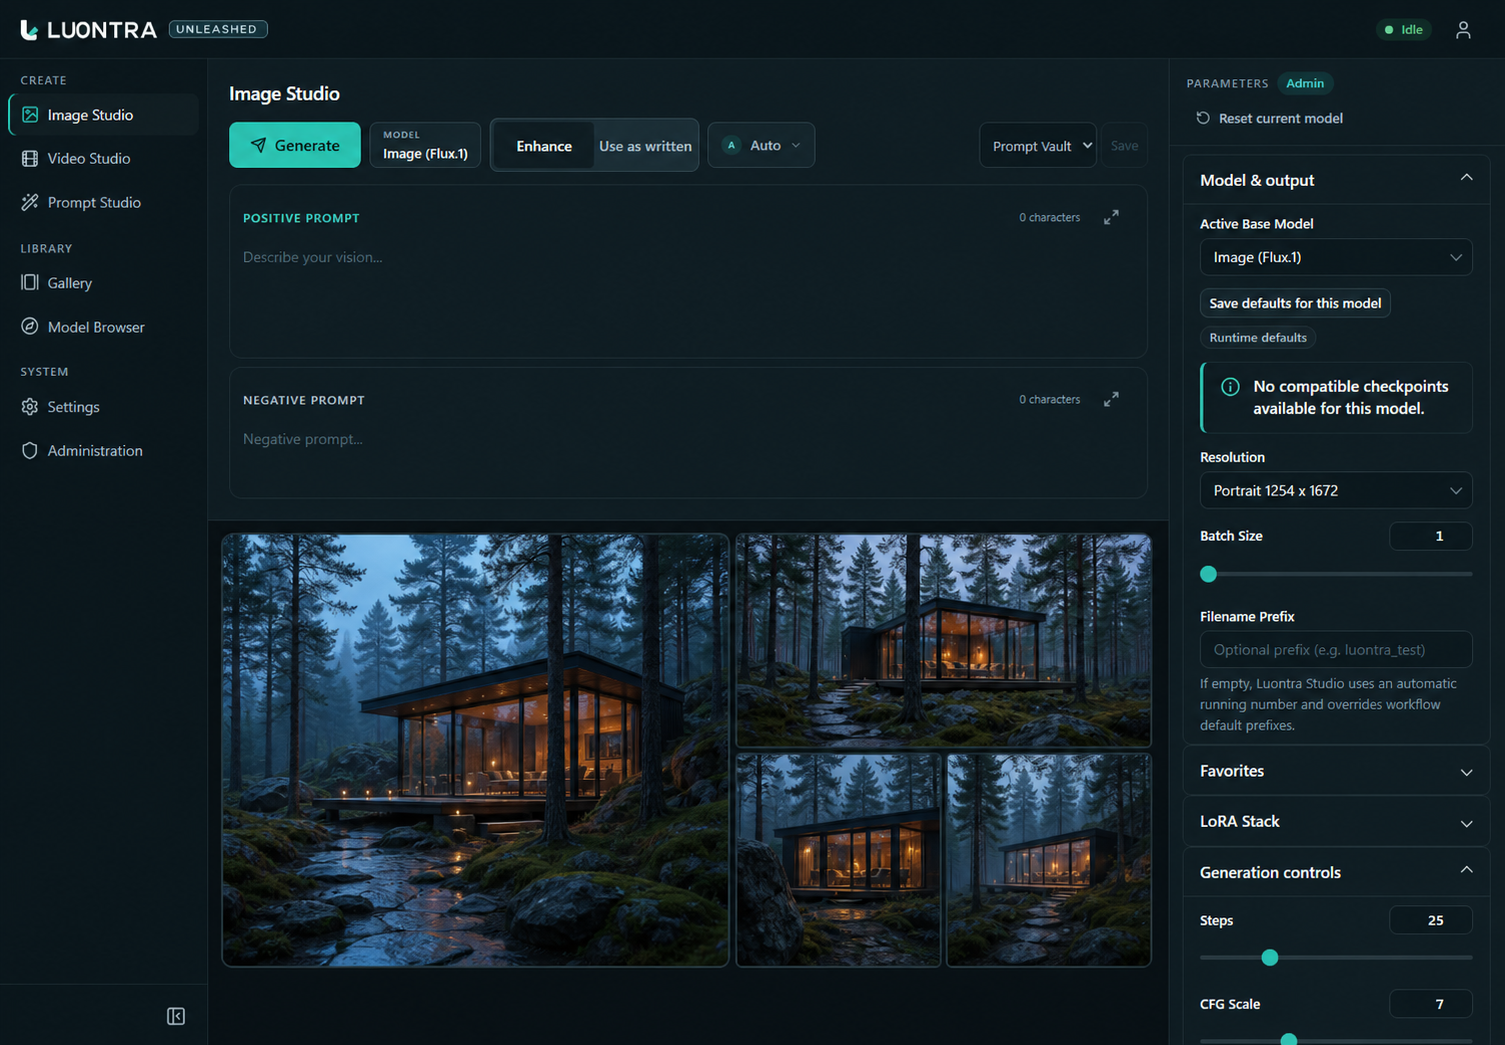Click the Filename Prefix input field
Screen dimensions: 1505x1045
coord(1335,650)
